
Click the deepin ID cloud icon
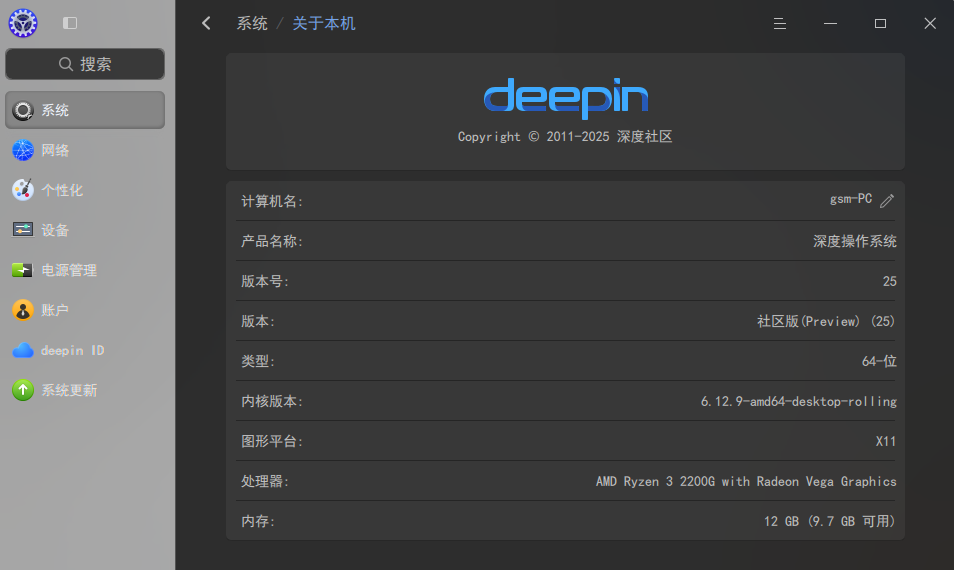click(23, 350)
